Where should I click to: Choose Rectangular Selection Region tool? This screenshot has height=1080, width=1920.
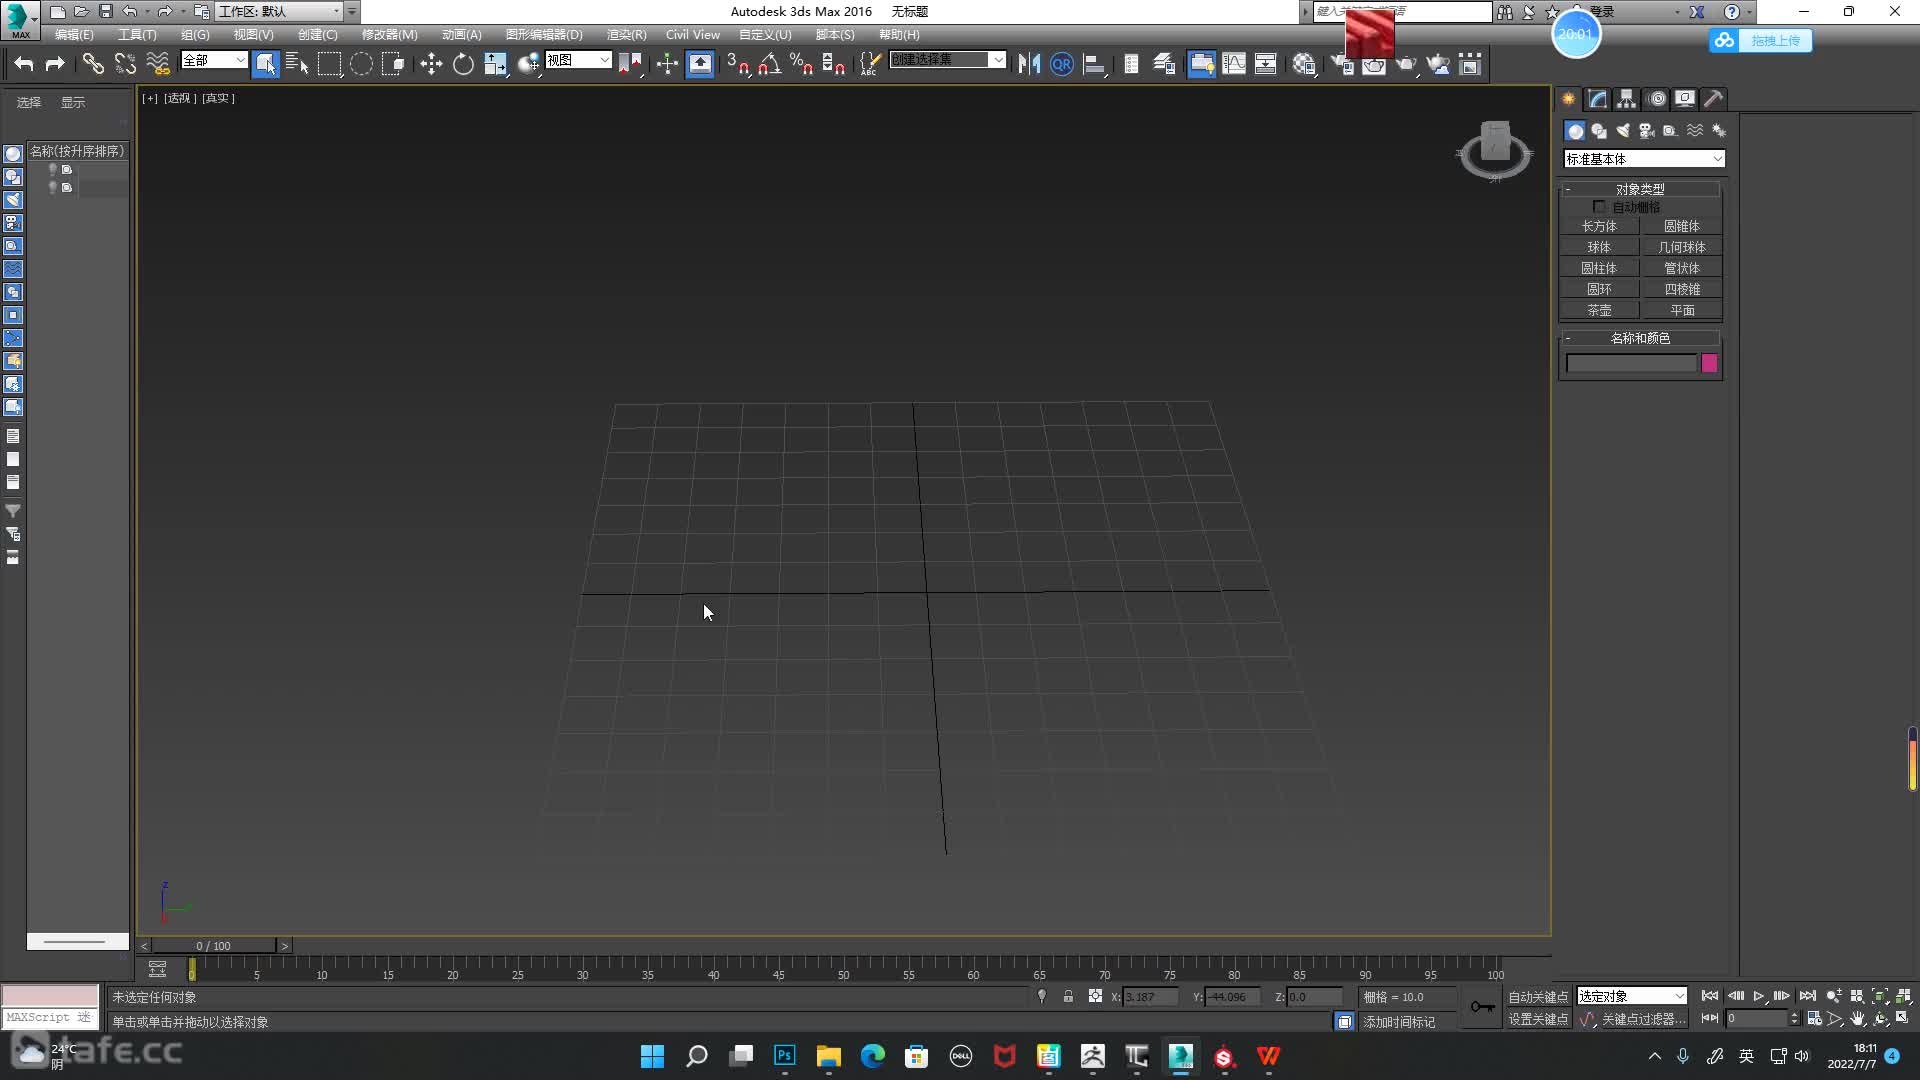coord(329,64)
